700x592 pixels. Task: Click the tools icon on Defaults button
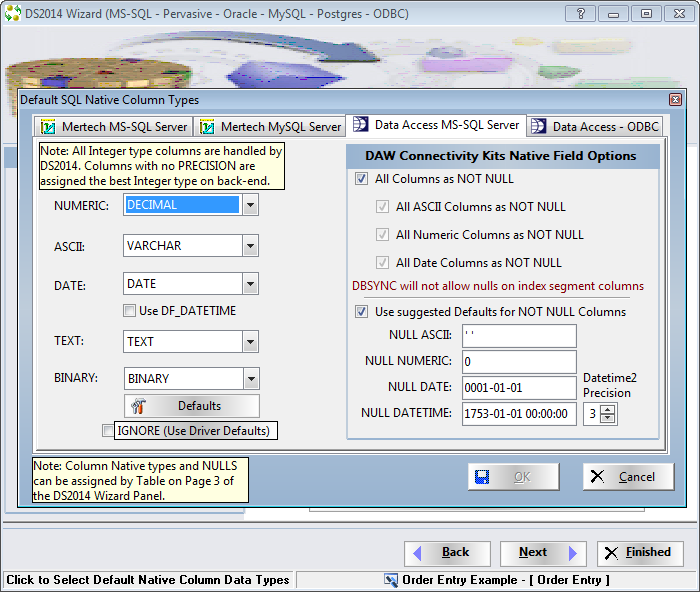point(140,406)
